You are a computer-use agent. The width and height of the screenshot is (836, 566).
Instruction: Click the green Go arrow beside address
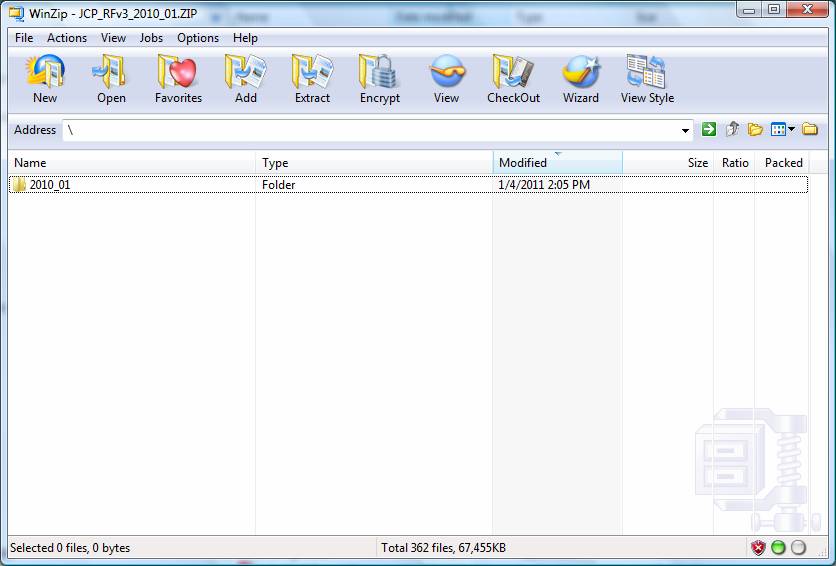coord(709,129)
